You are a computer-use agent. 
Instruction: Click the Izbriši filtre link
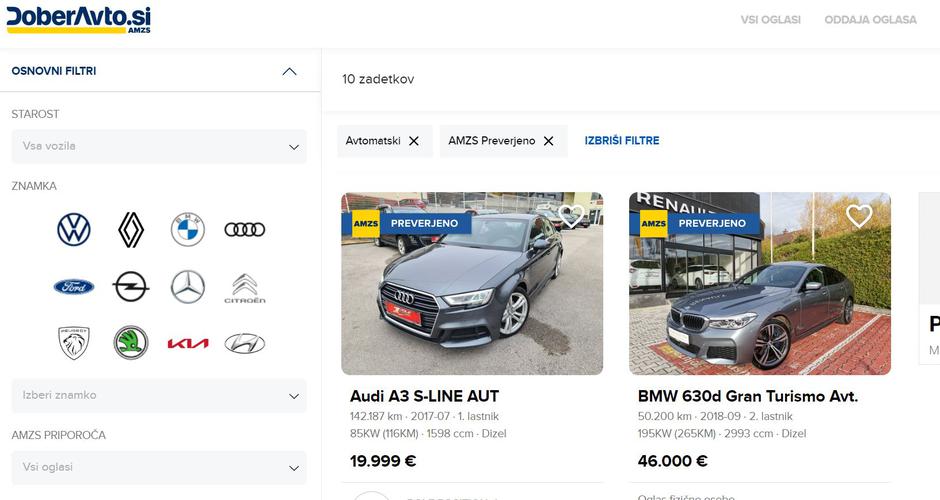[x=622, y=141]
